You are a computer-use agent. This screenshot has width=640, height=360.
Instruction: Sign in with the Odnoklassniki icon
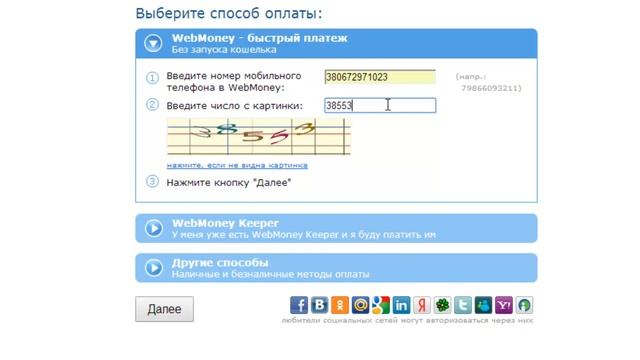pos(340,305)
